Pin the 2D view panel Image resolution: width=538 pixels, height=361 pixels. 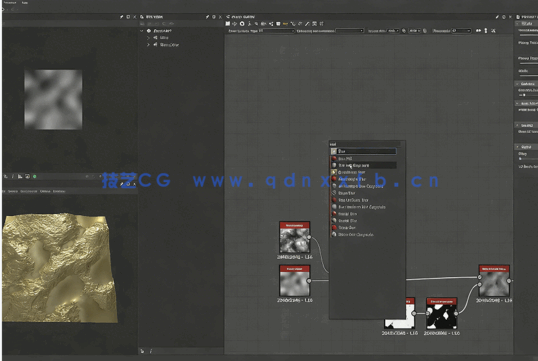click(121, 16)
